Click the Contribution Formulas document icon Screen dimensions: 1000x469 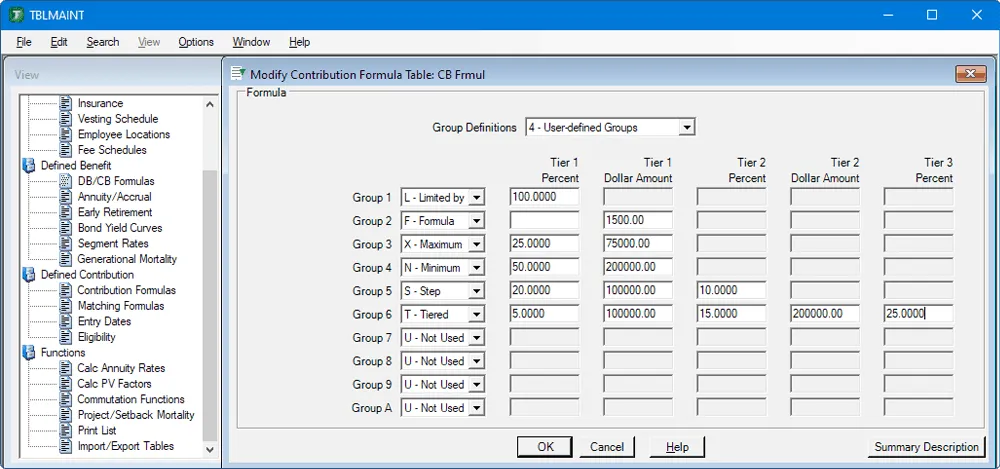pos(66,290)
